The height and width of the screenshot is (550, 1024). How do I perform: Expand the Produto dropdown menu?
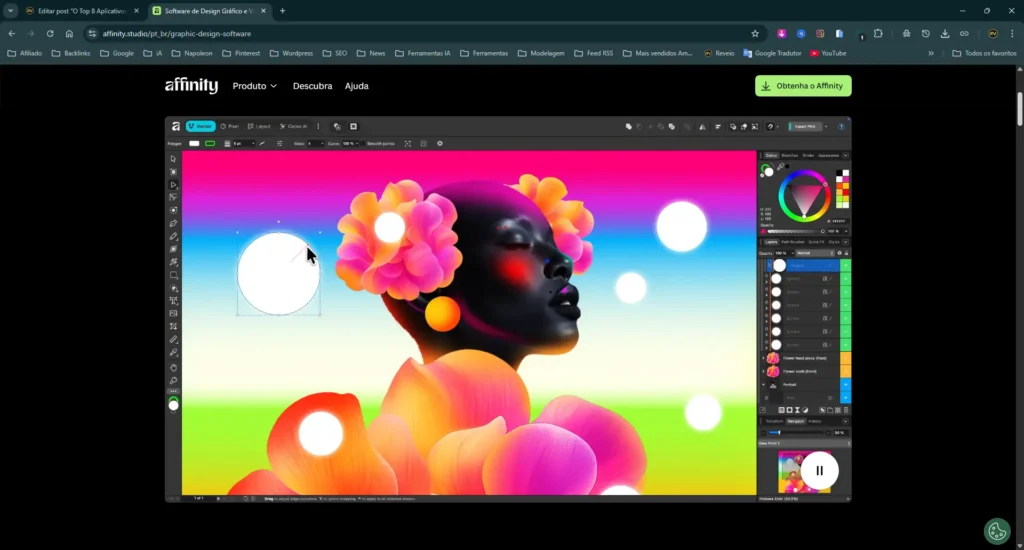254,86
